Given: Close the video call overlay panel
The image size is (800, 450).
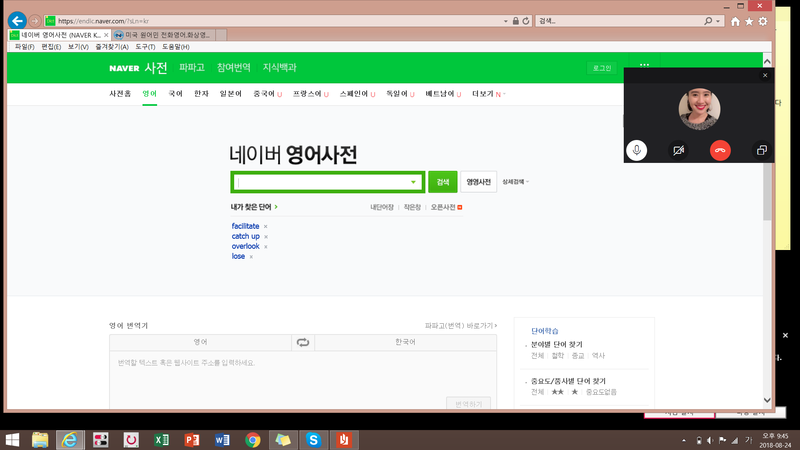Looking at the screenshot, I should click(x=765, y=76).
